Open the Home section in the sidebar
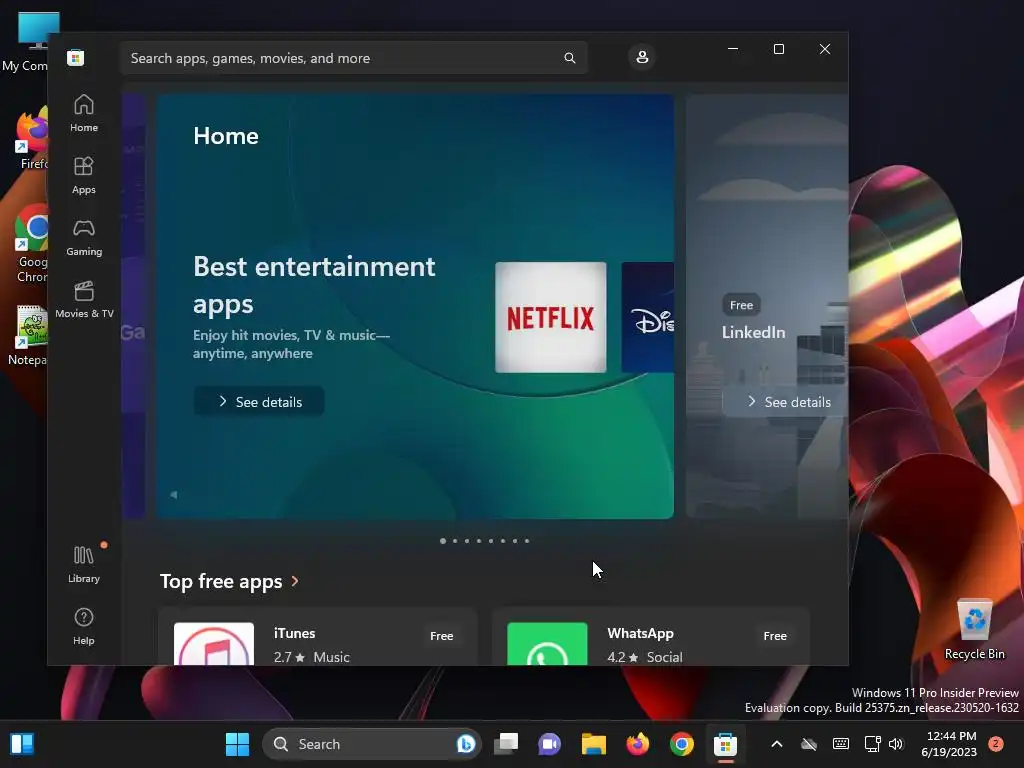 [84, 113]
